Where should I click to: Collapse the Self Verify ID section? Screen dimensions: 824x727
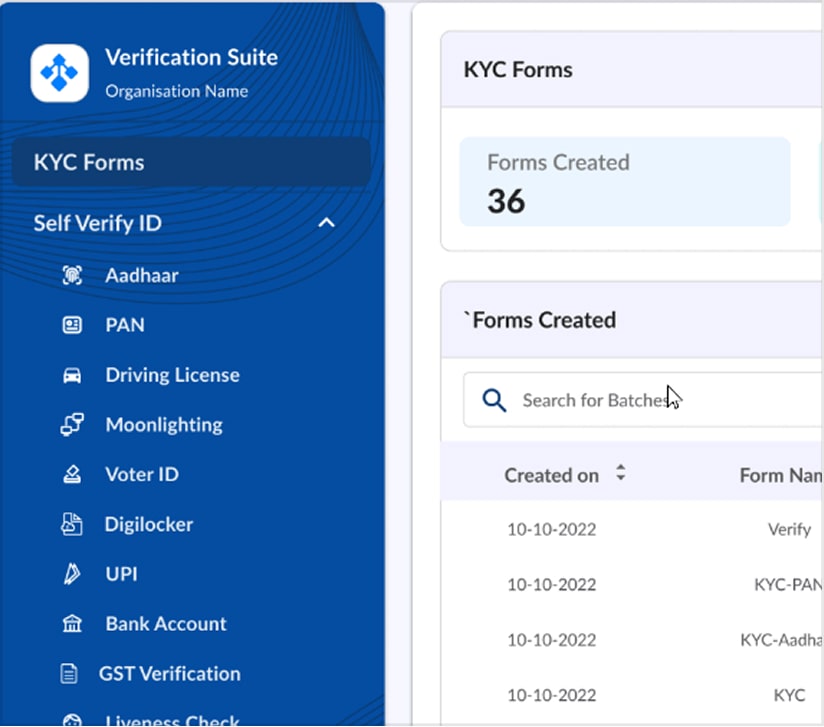[326, 223]
